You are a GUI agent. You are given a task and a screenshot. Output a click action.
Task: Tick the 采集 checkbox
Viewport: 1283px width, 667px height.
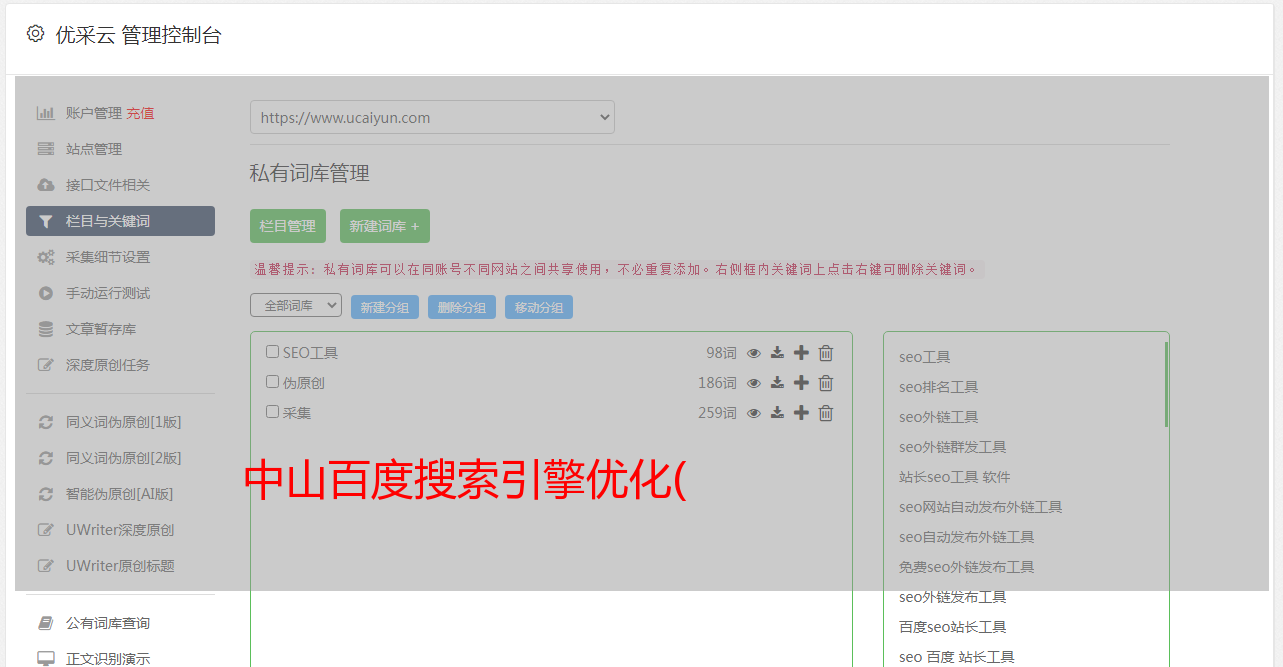click(272, 412)
